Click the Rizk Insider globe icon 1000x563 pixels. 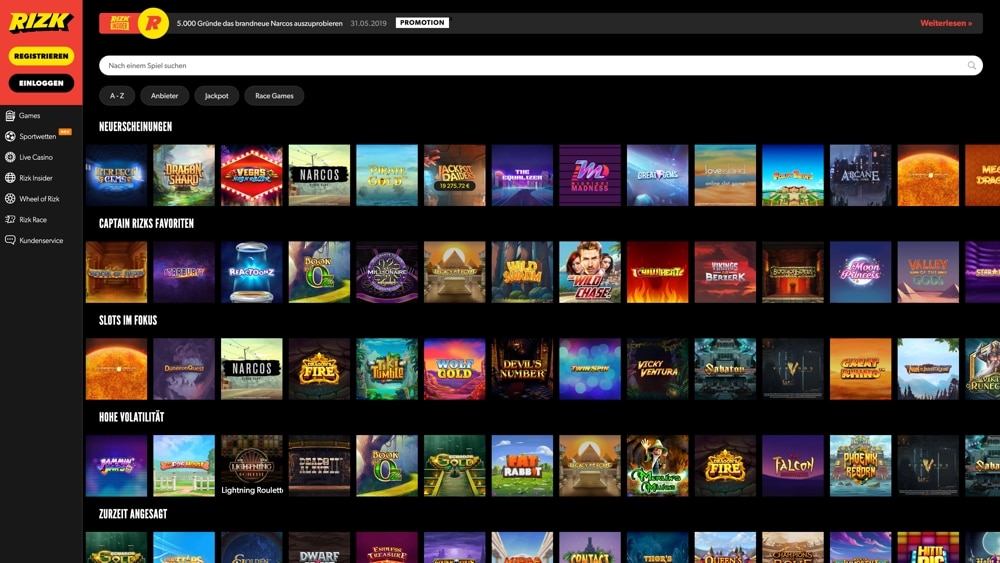(10, 178)
